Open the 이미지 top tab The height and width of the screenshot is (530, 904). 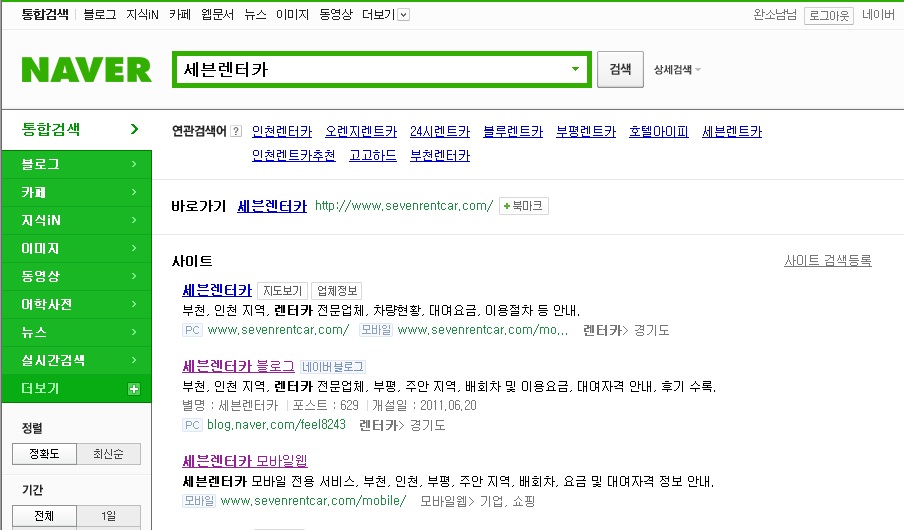(x=292, y=14)
